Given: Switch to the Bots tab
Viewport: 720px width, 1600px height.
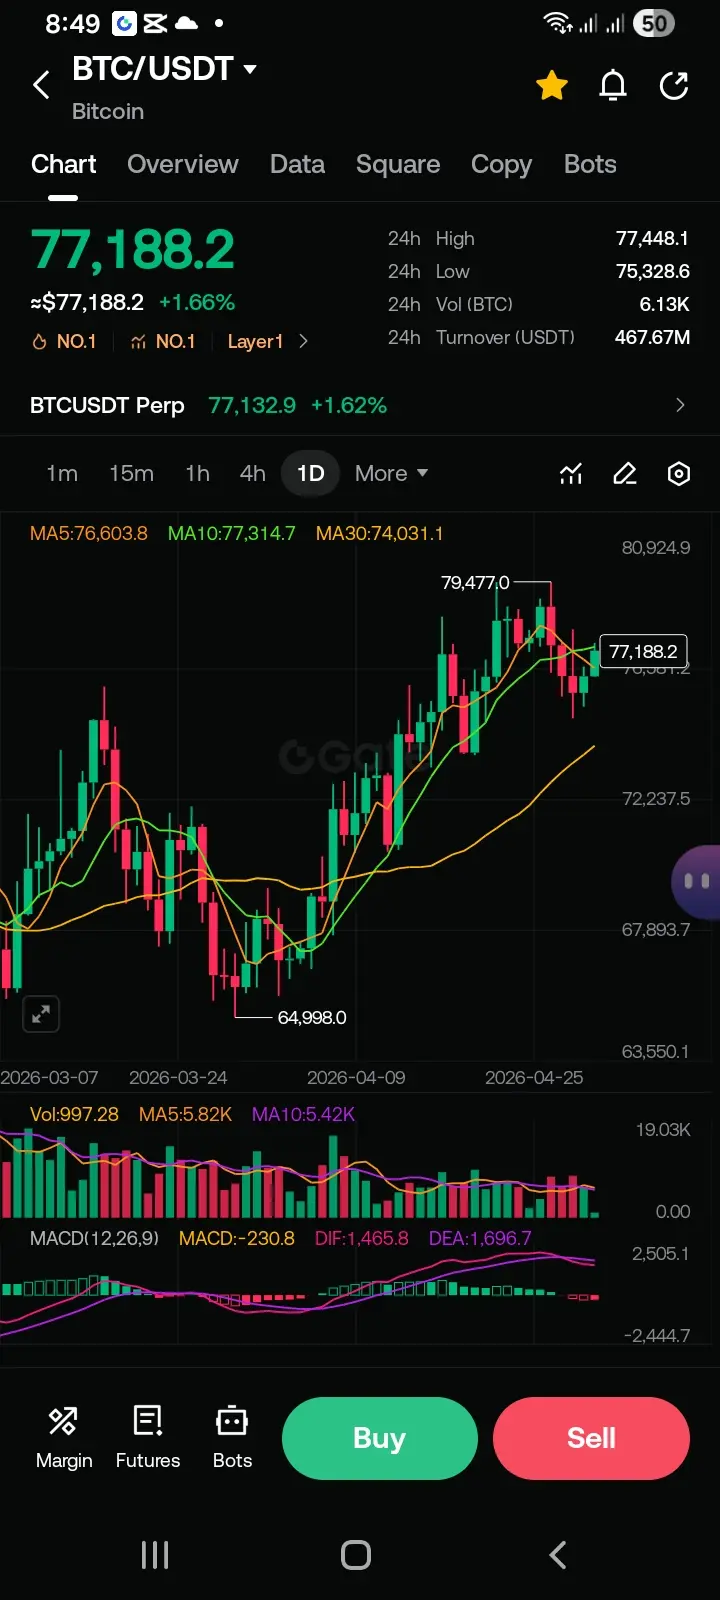Looking at the screenshot, I should [590, 164].
